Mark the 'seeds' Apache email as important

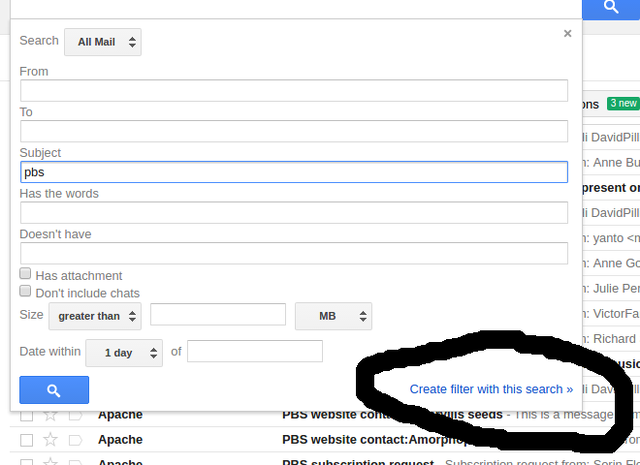point(75,414)
